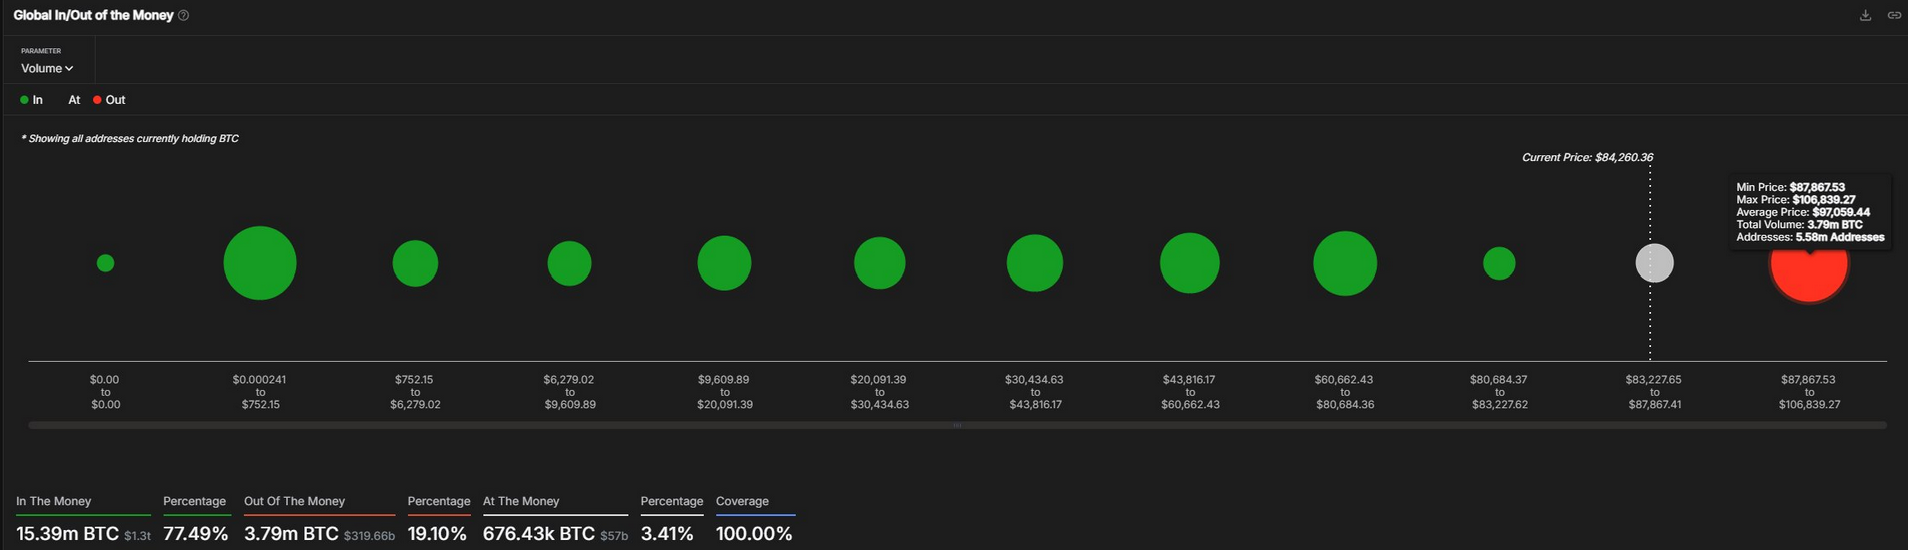This screenshot has width=1908, height=550.
Task: Click the Addresses 5.58m tooltip line
Action: [1810, 237]
